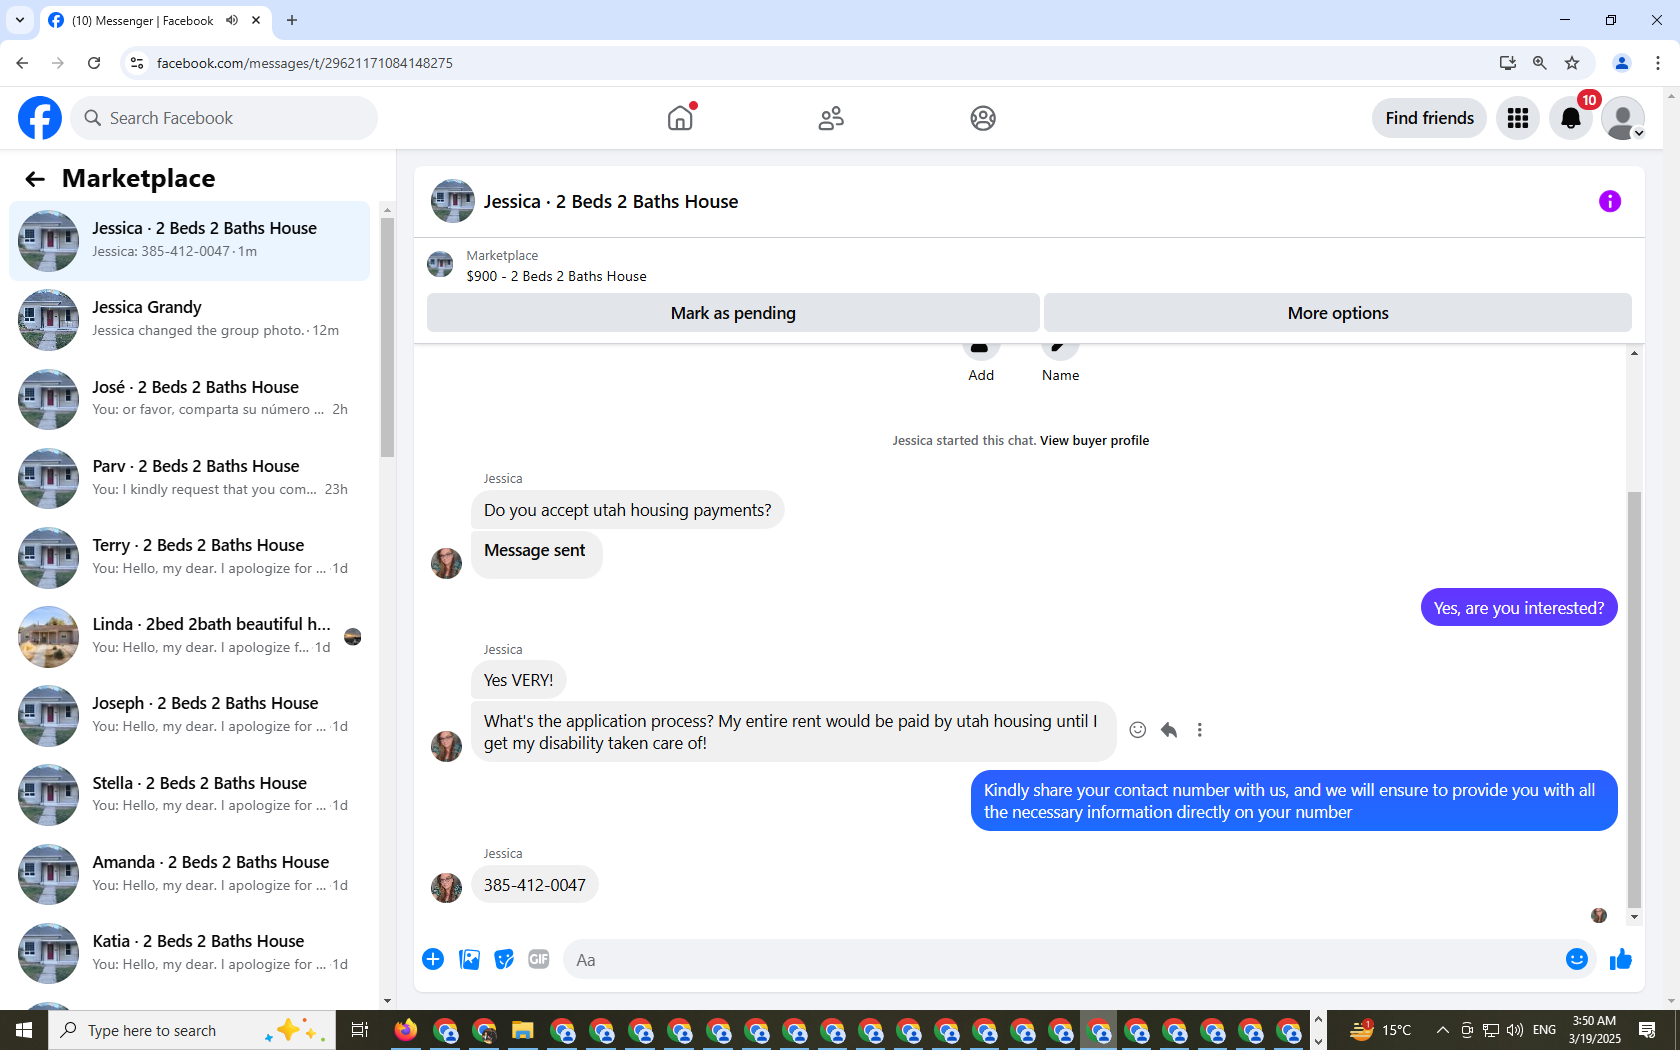Click Mark as pending

[x=733, y=313]
